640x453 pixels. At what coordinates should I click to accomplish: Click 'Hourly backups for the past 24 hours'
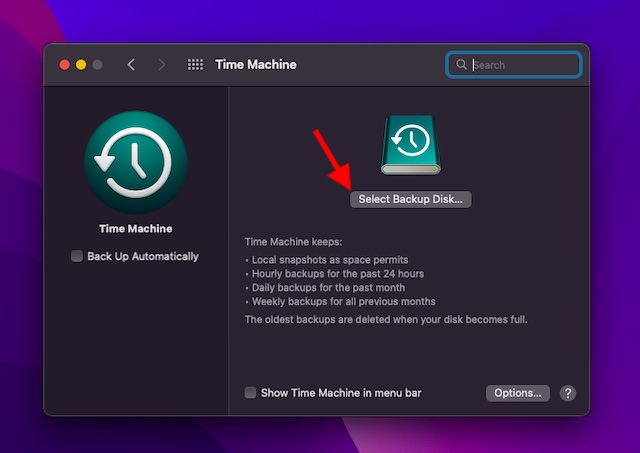tap(338, 274)
